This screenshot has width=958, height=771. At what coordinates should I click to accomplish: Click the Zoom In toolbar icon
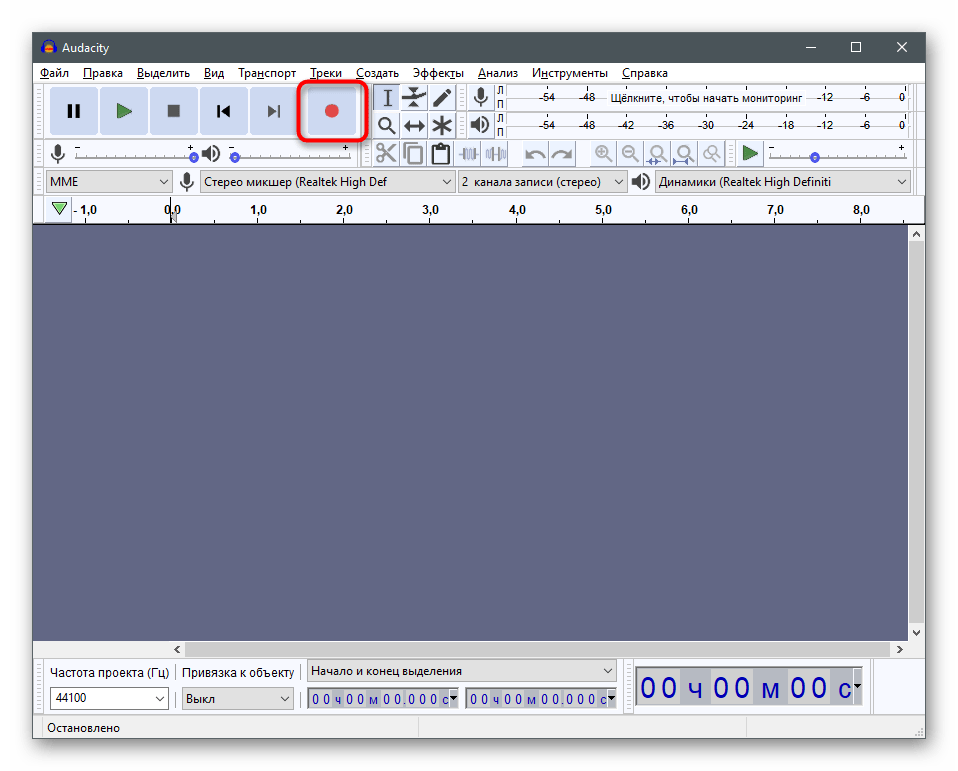pyautogui.click(x=603, y=154)
